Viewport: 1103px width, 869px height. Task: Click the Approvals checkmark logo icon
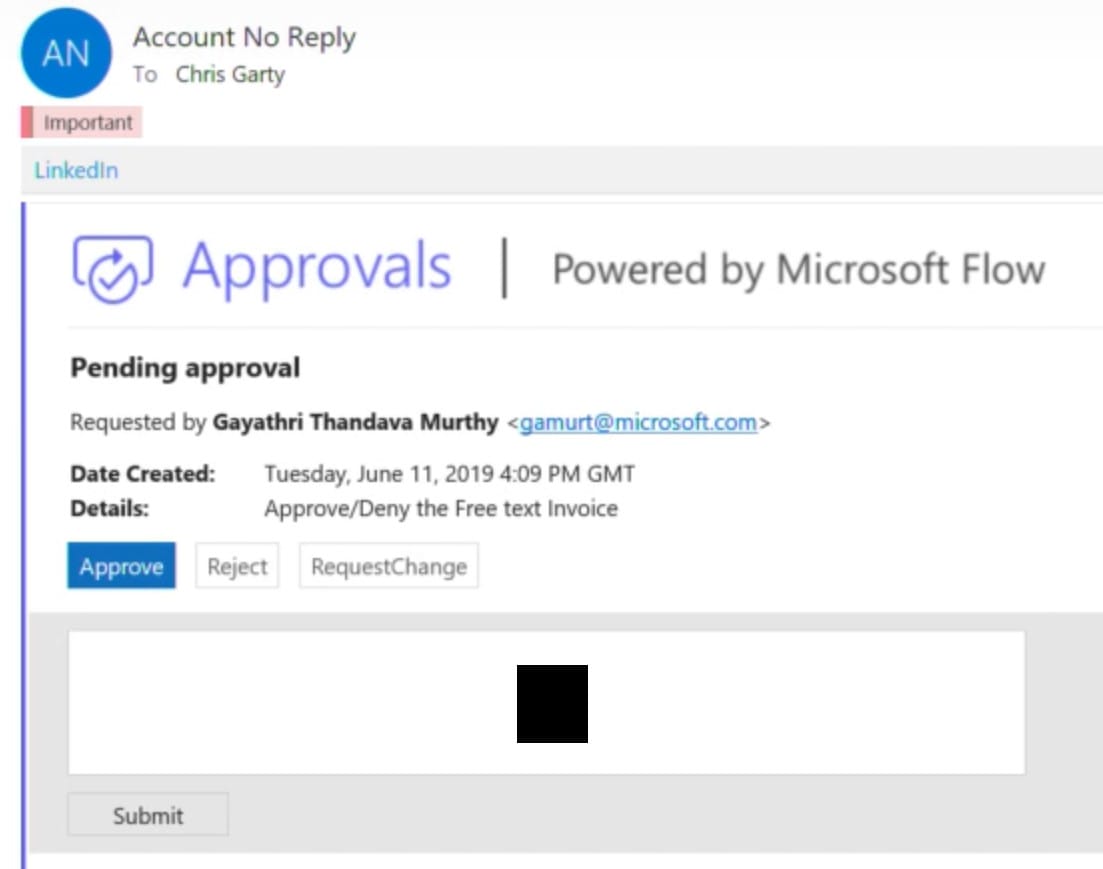112,268
